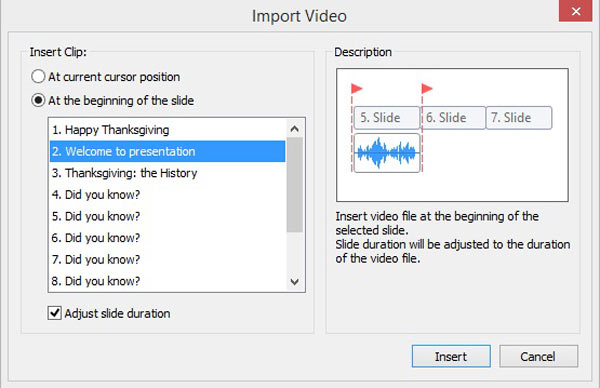
Task: Click the slide list scroll down arrow
Action: (294, 282)
